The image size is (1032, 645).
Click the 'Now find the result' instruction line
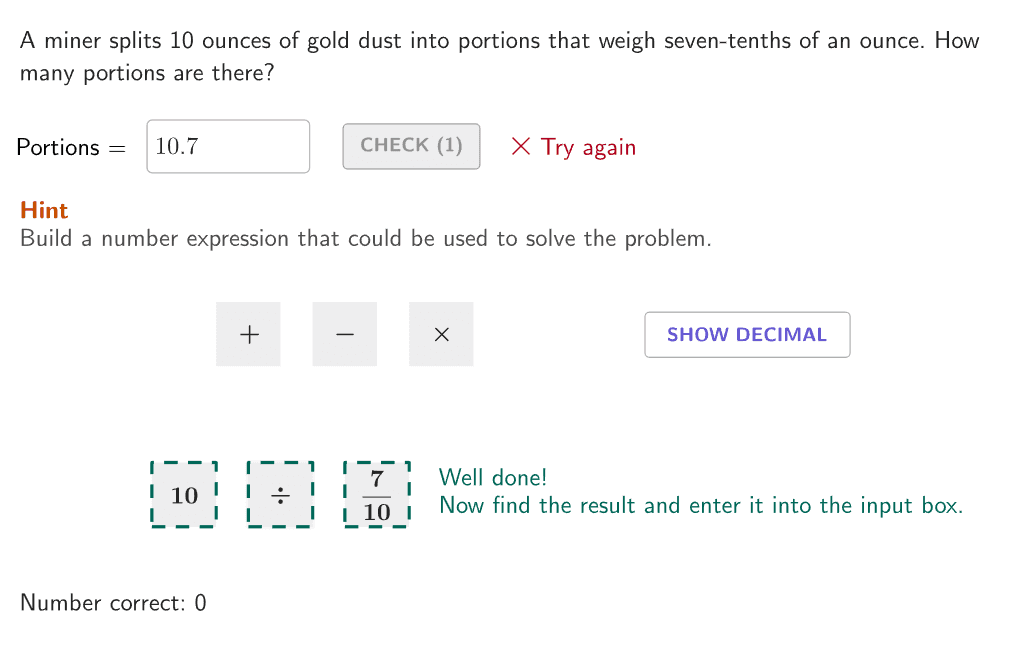pos(700,505)
